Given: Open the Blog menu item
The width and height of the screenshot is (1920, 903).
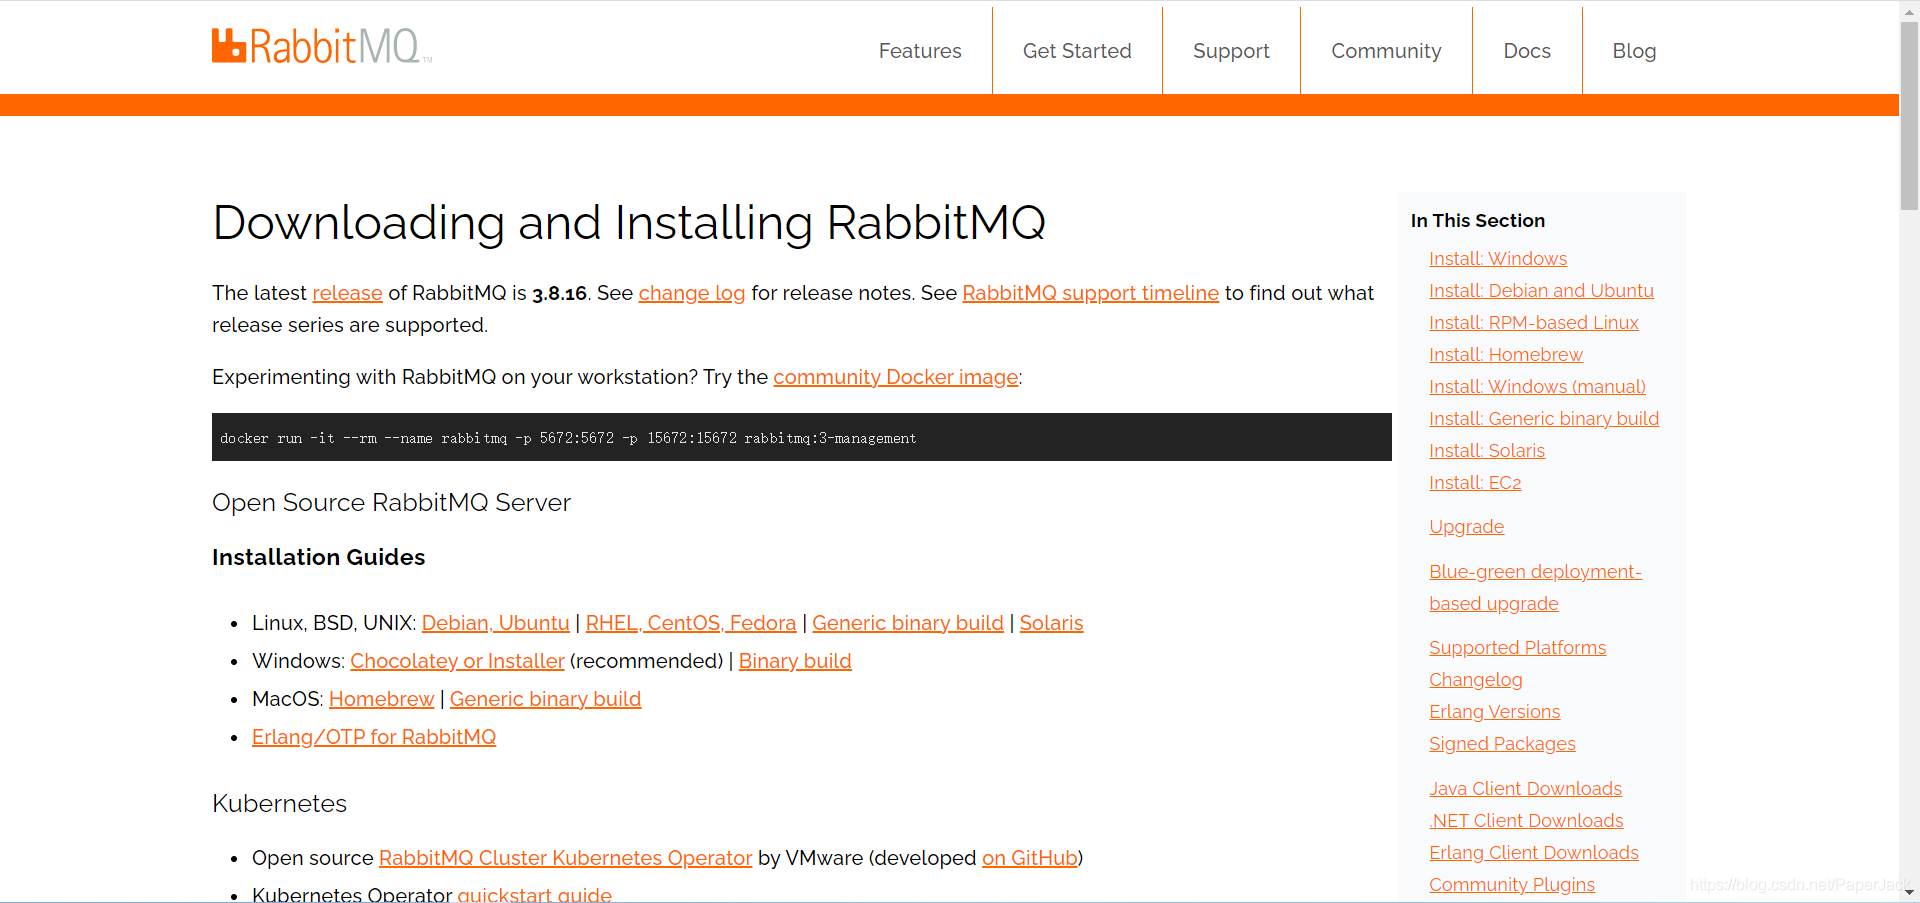Looking at the screenshot, I should [x=1634, y=51].
